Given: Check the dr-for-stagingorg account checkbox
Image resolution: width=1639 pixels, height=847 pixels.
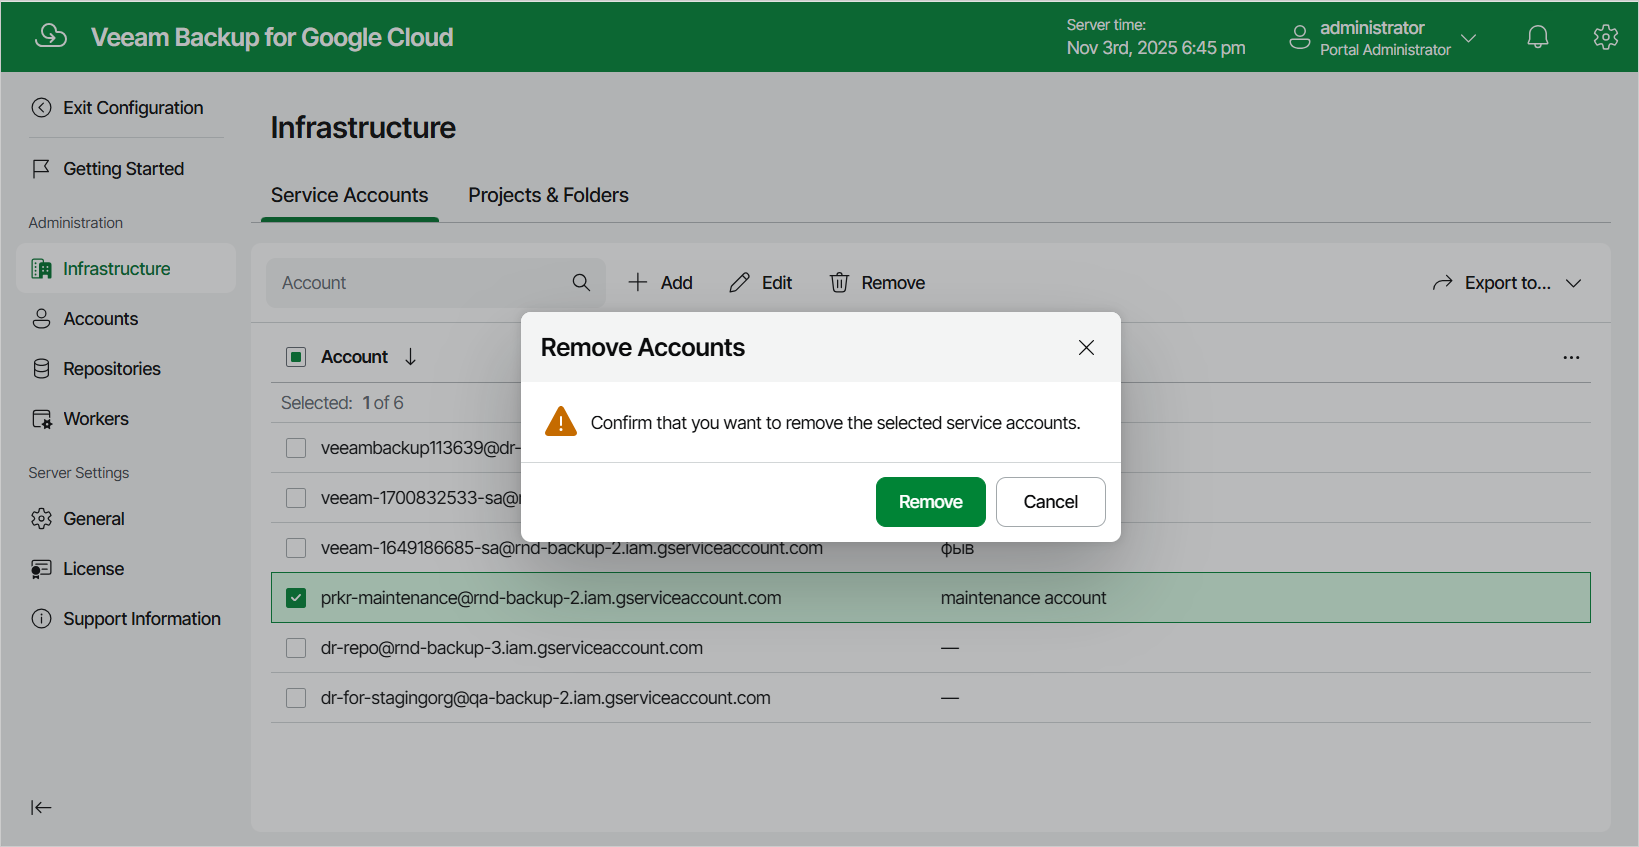Looking at the screenshot, I should click(296, 698).
